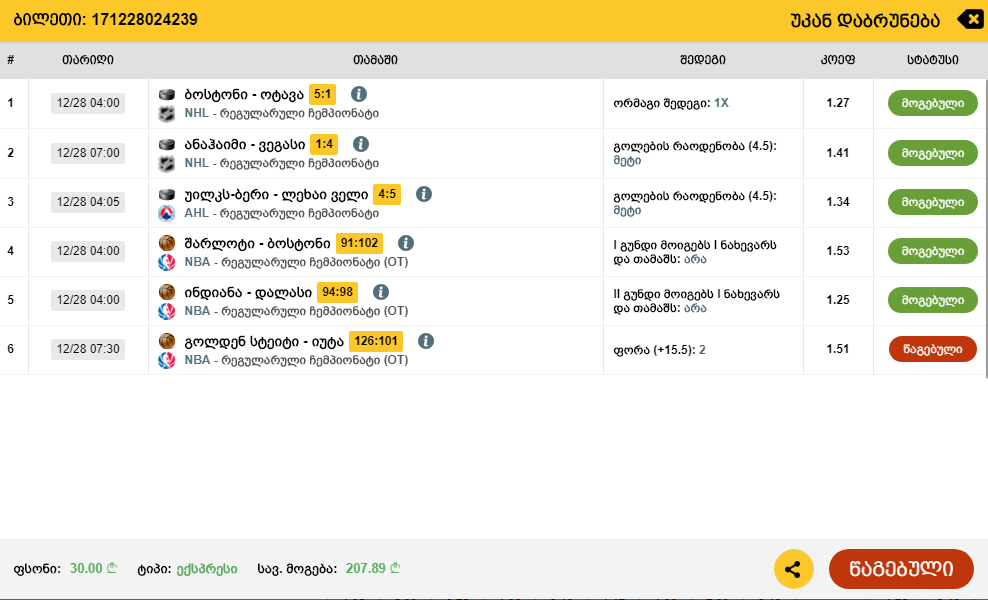Click potential win 207.89
Viewport: 988px width, 600px height.
(373, 568)
